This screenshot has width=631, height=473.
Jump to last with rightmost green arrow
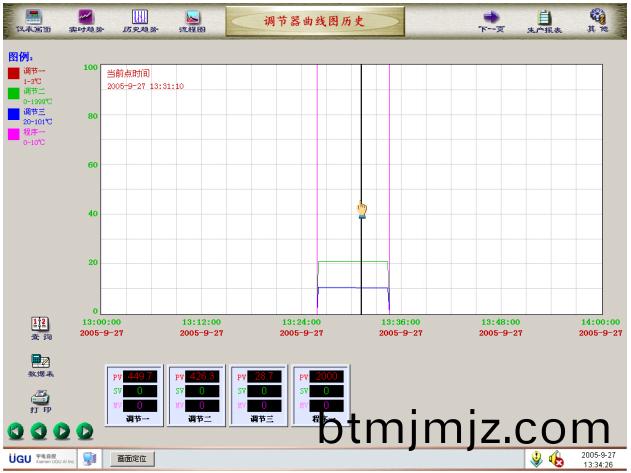pos(85,431)
